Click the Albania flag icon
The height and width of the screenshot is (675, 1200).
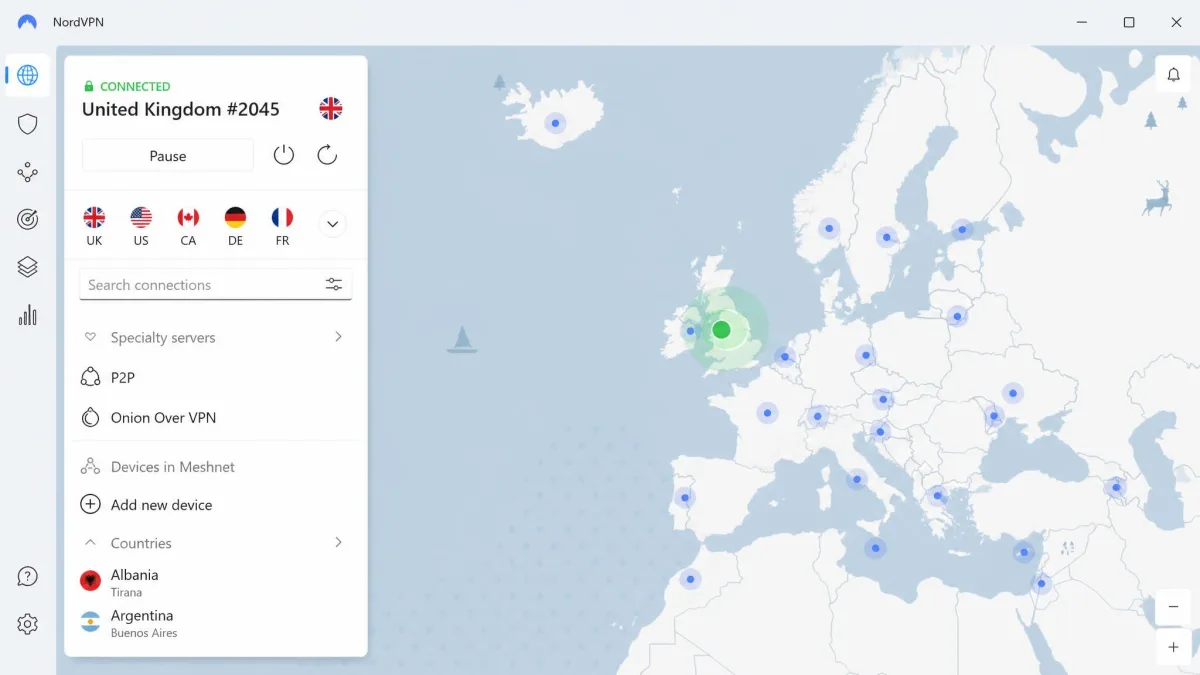90,581
